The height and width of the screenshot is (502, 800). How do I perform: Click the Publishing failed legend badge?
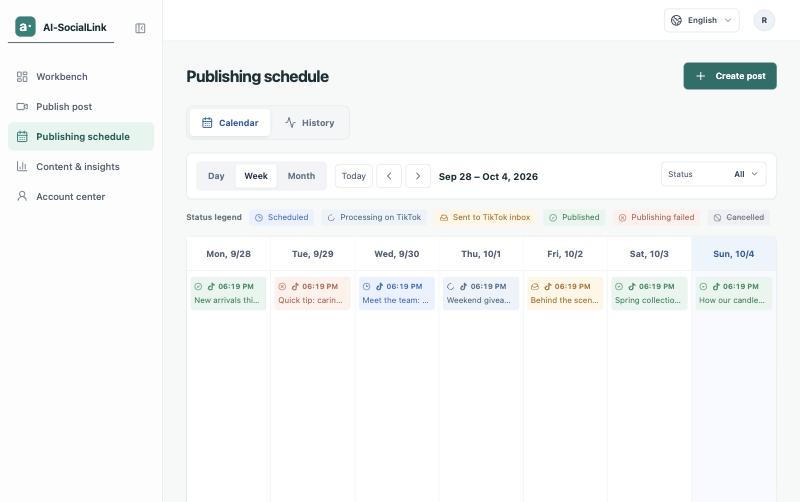point(657,217)
